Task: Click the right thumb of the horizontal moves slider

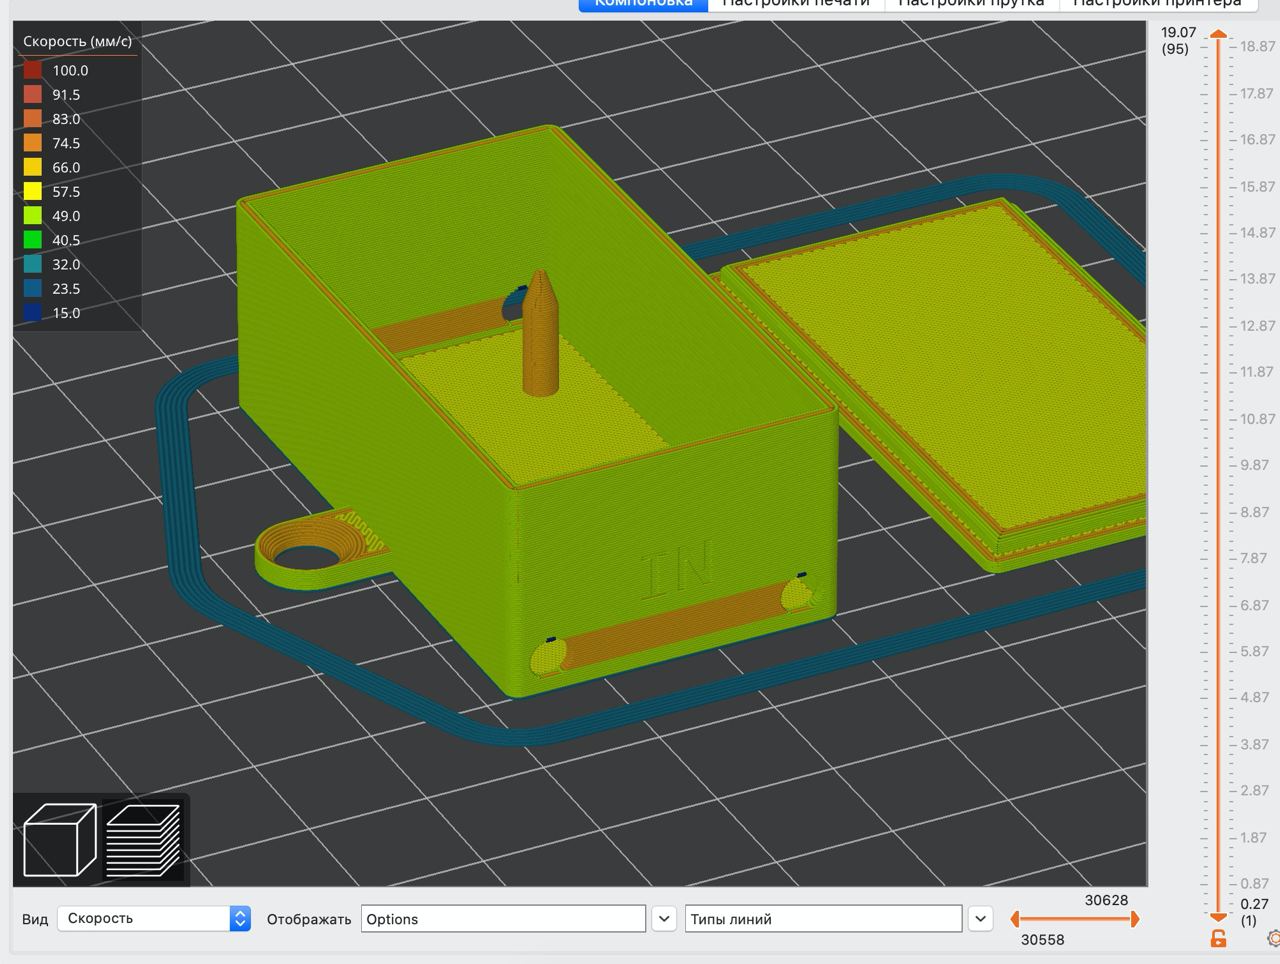Action: [x=1135, y=919]
